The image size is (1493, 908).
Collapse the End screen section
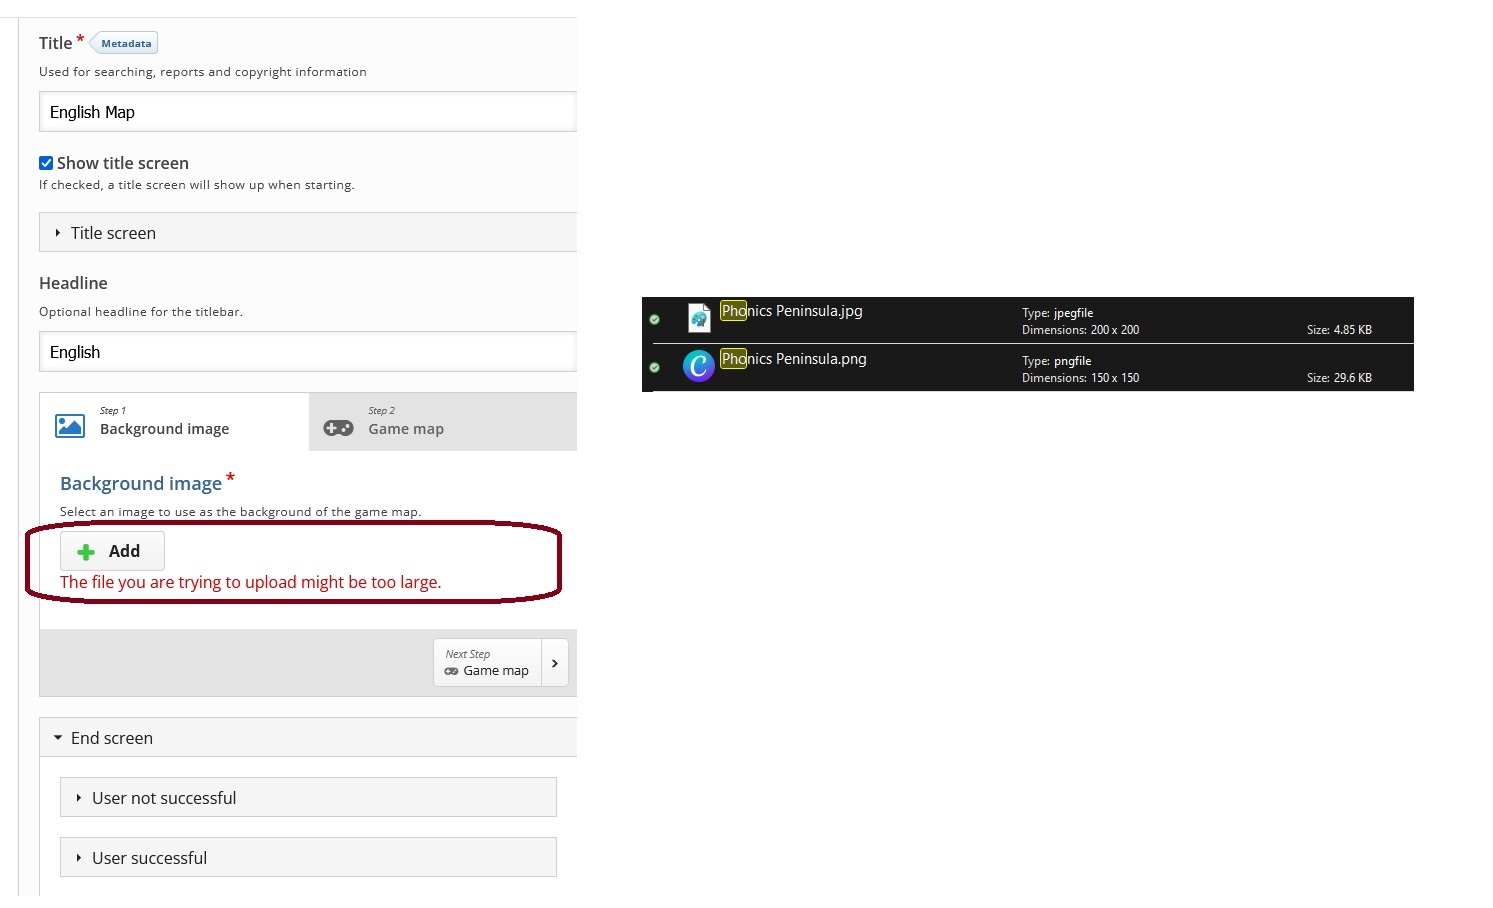click(308, 737)
